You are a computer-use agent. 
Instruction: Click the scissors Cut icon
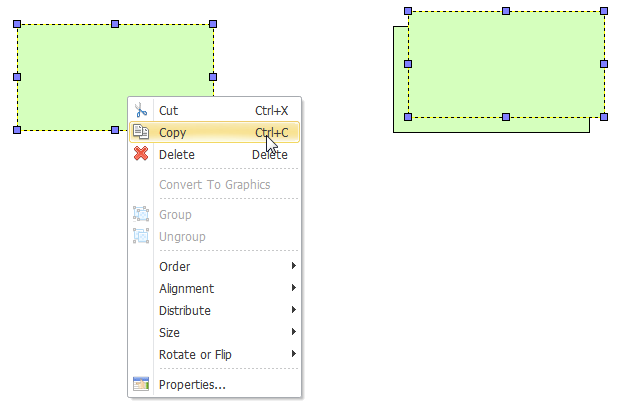141,110
